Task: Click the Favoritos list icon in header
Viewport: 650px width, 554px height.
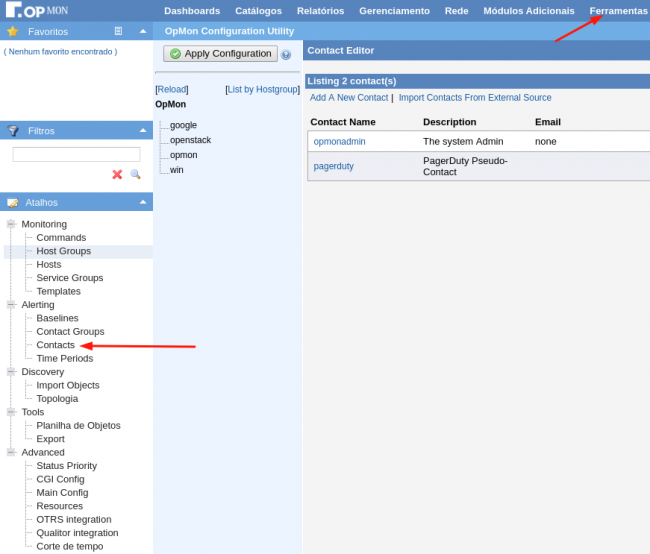Action: [x=119, y=31]
